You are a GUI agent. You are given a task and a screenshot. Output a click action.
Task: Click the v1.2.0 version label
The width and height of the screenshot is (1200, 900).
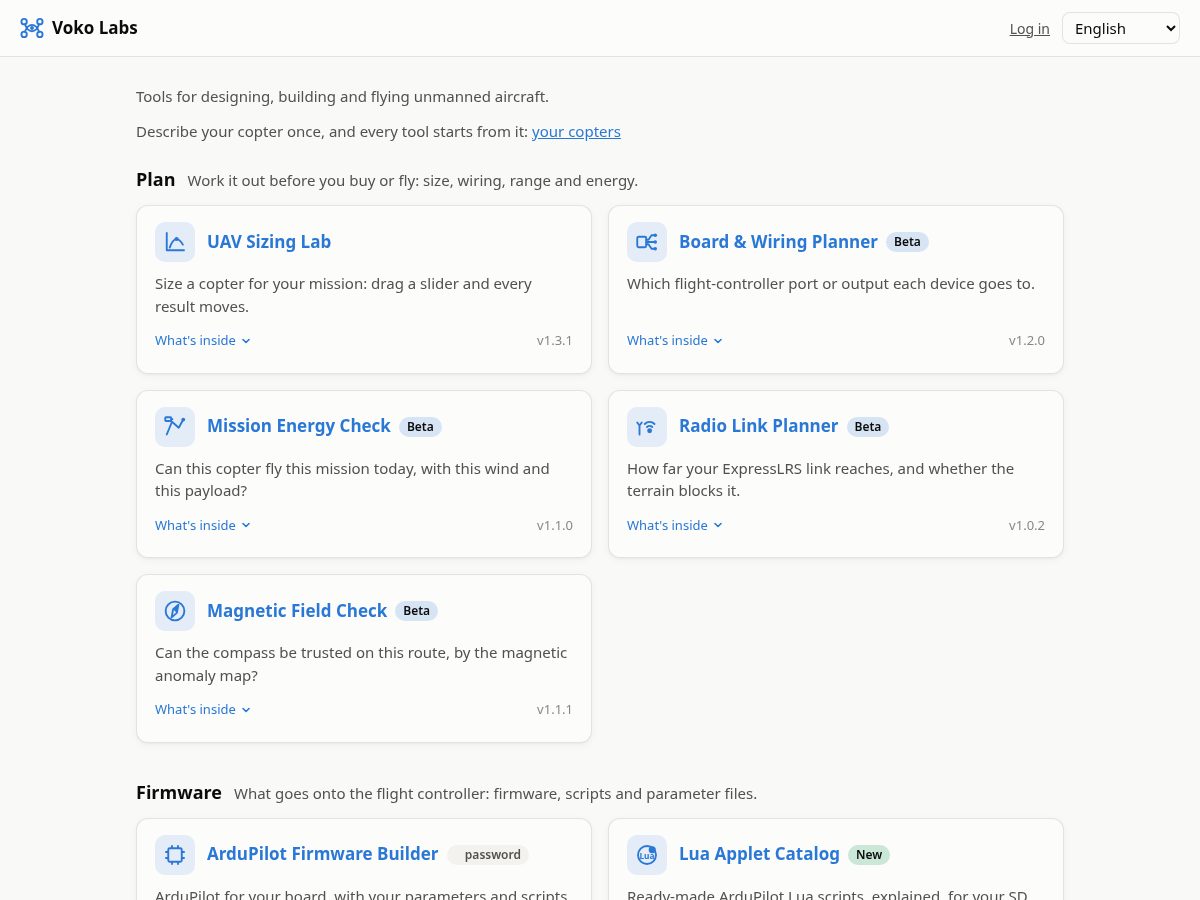(x=1027, y=341)
